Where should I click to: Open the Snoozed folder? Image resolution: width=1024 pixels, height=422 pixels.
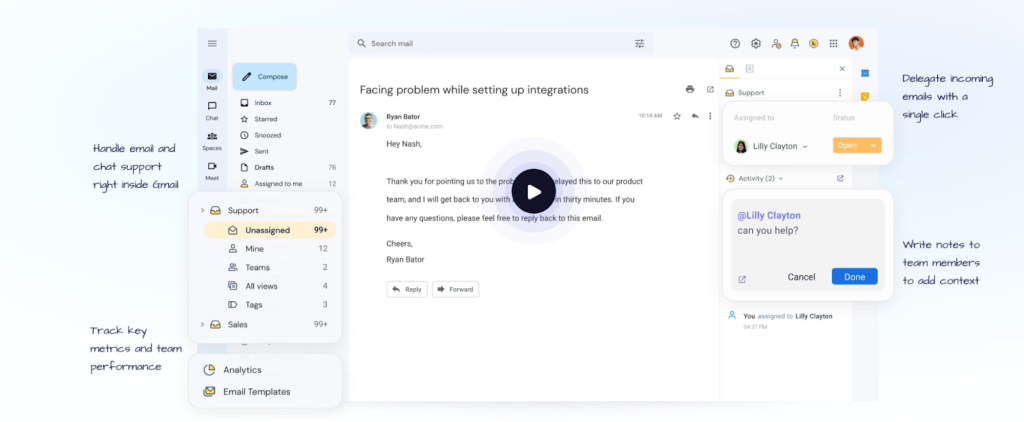coord(287,135)
